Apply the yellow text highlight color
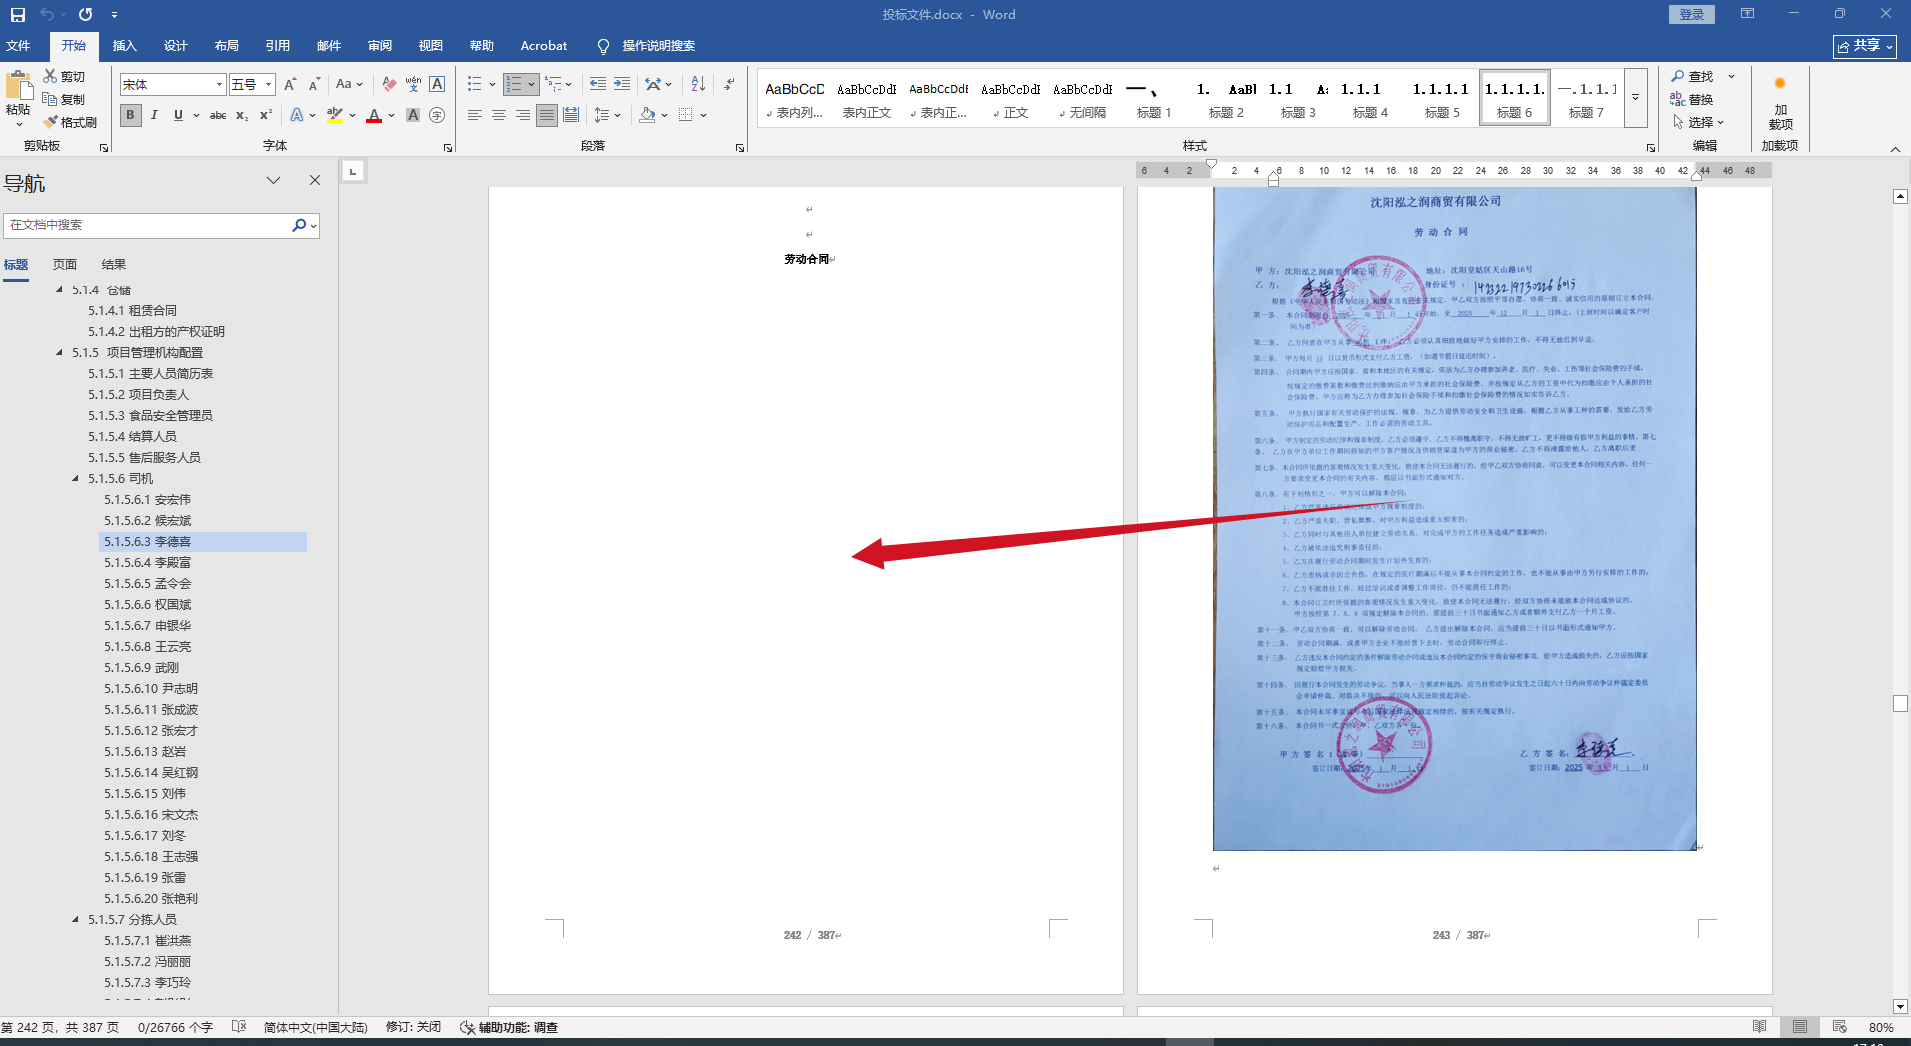The image size is (1911, 1046). click(334, 115)
